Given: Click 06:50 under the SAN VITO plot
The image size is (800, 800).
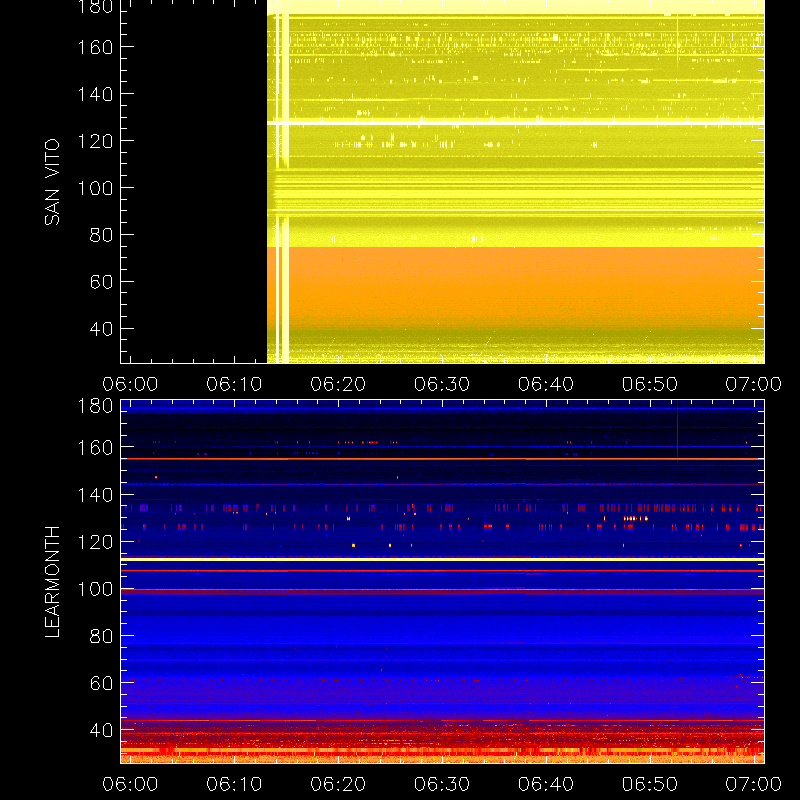Looking at the screenshot, I should (x=649, y=384).
